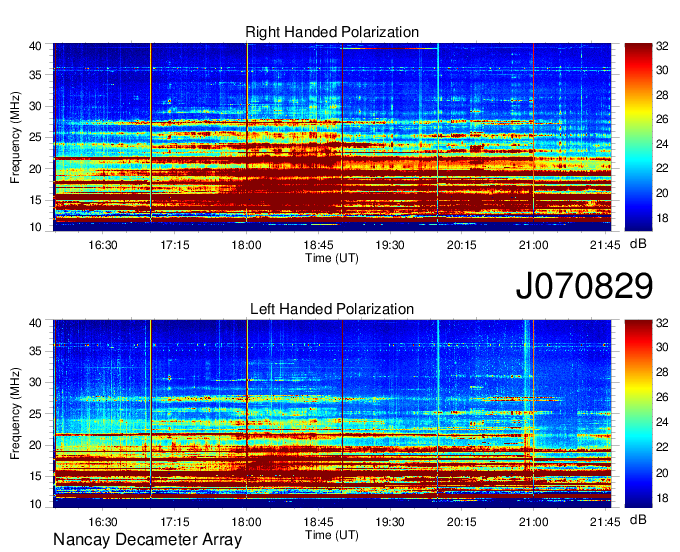Click the "dB" unit label of Left Handed color bar

[638, 520]
